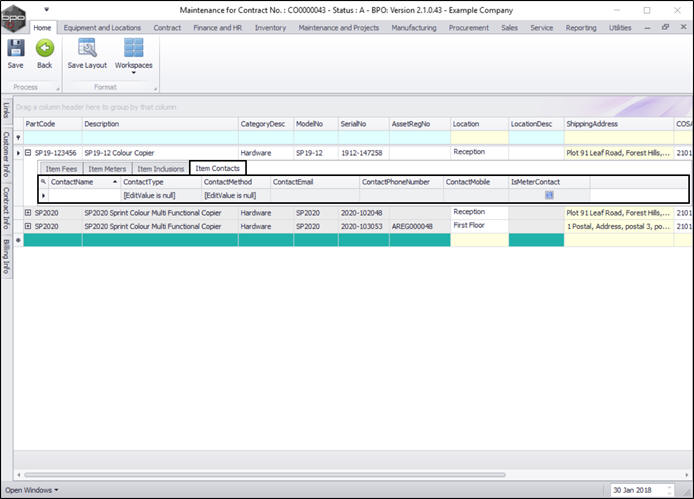Screen dimensions: 694x499
Task: Click the AREG000048 asset register cell
Action: [420, 226]
